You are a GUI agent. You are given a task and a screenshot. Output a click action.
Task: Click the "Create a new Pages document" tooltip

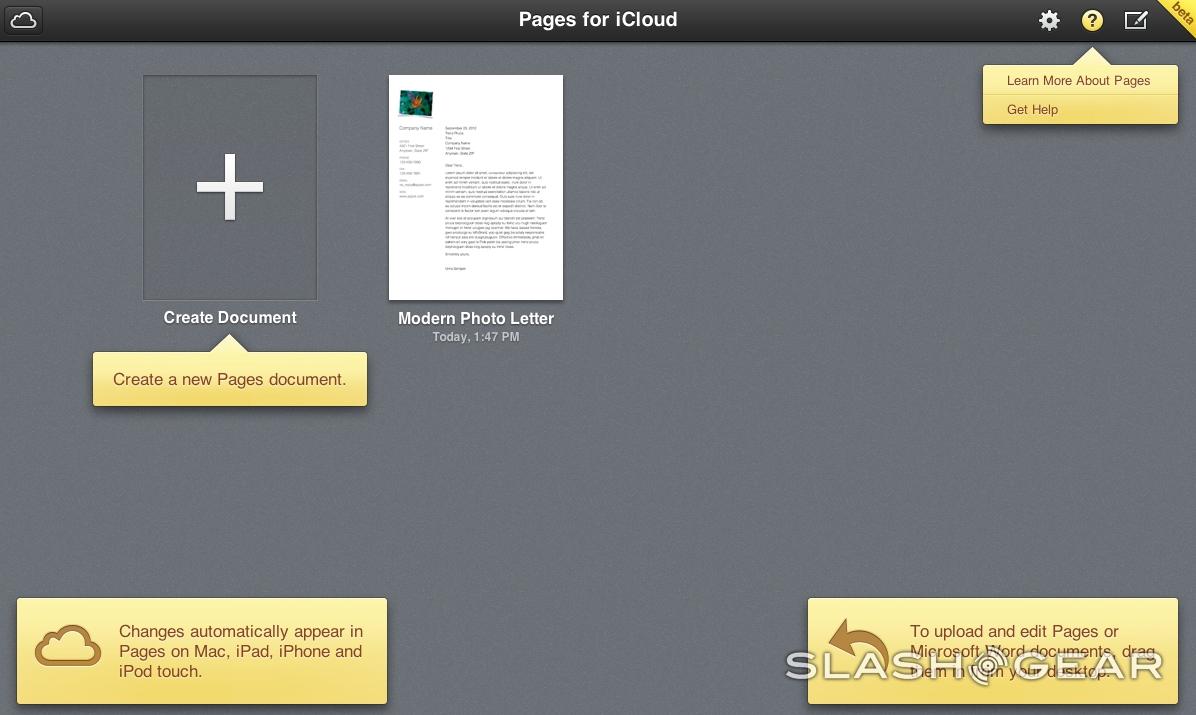[x=230, y=380]
